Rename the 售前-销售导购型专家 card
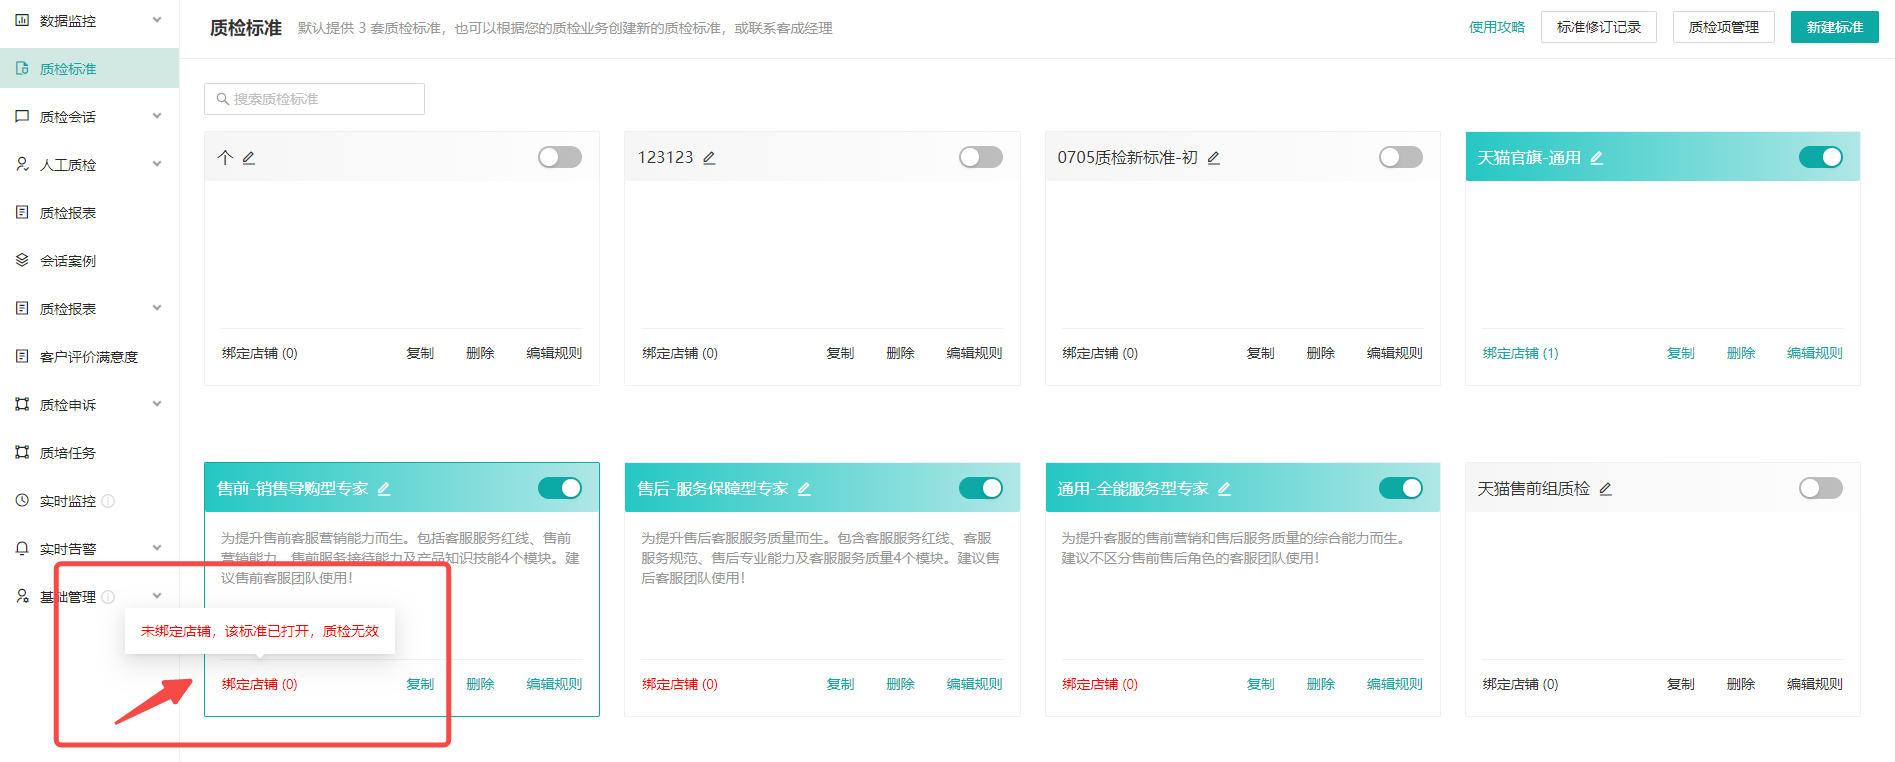Viewport: 1895px width, 762px height. click(x=384, y=489)
